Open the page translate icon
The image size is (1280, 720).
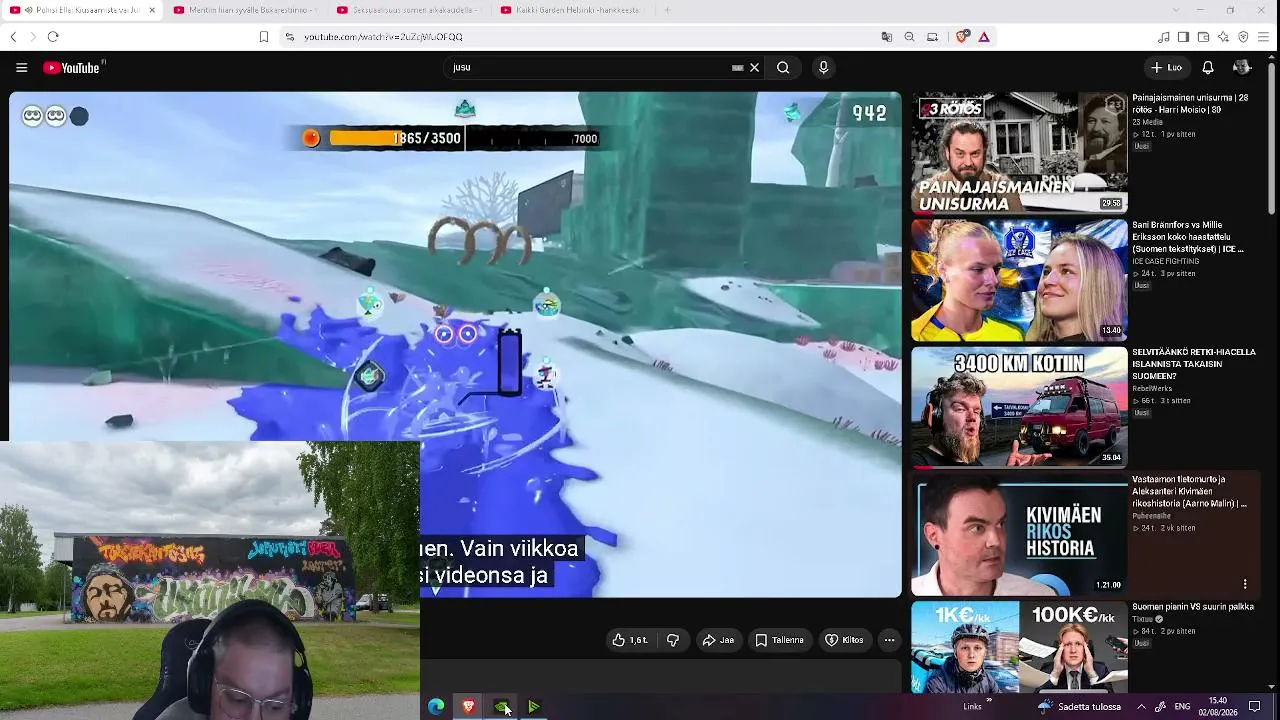[x=886, y=37]
